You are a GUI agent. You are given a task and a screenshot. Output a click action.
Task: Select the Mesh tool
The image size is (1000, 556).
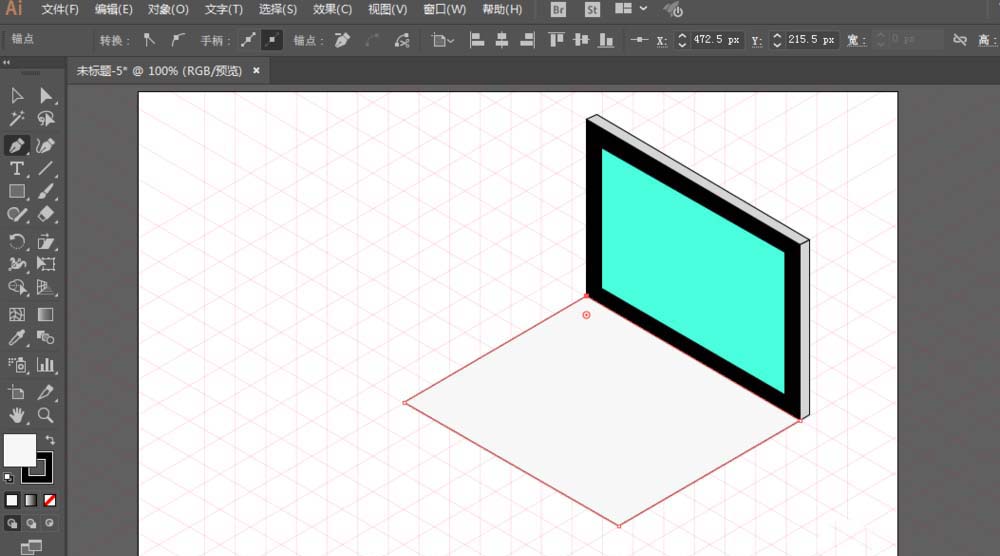pos(17,314)
